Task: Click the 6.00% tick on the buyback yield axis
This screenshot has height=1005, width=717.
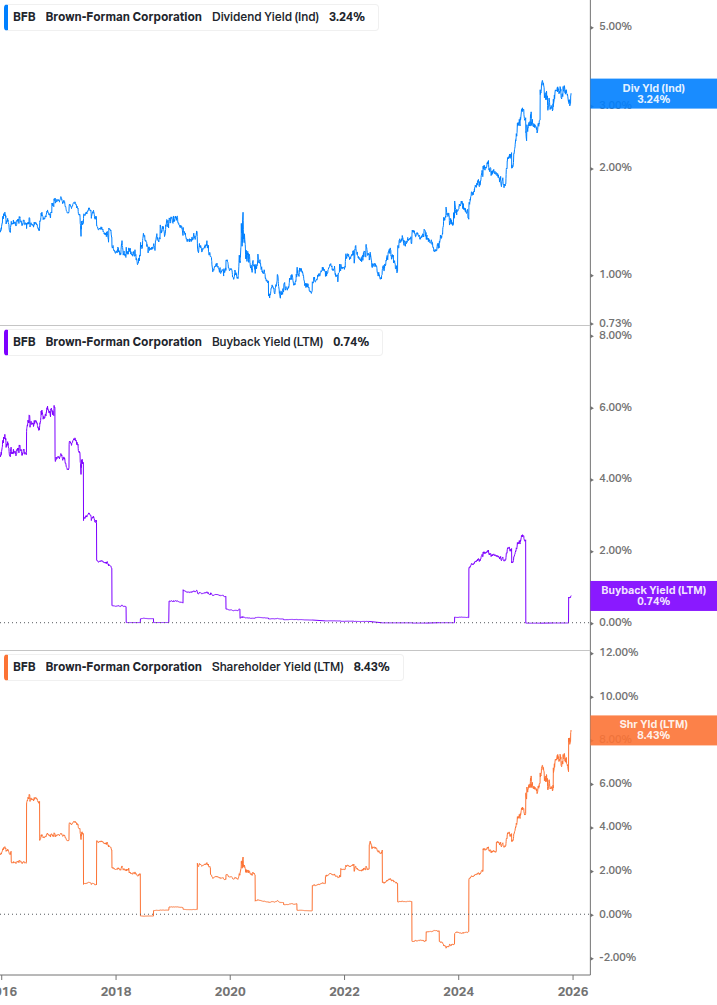Action: (615, 407)
